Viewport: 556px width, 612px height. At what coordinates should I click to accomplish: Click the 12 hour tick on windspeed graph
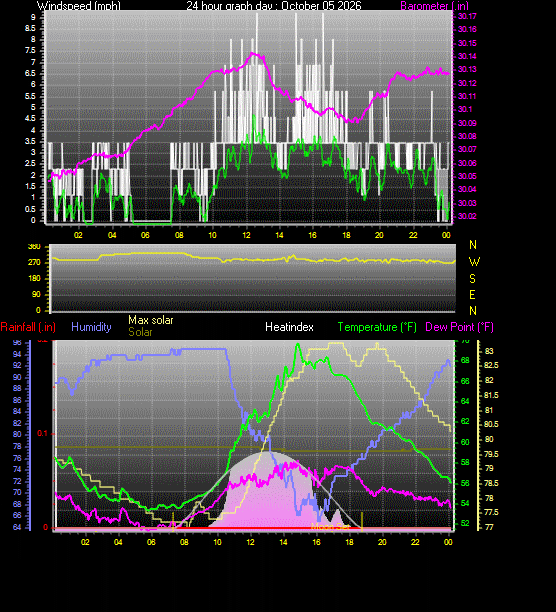[x=246, y=235]
